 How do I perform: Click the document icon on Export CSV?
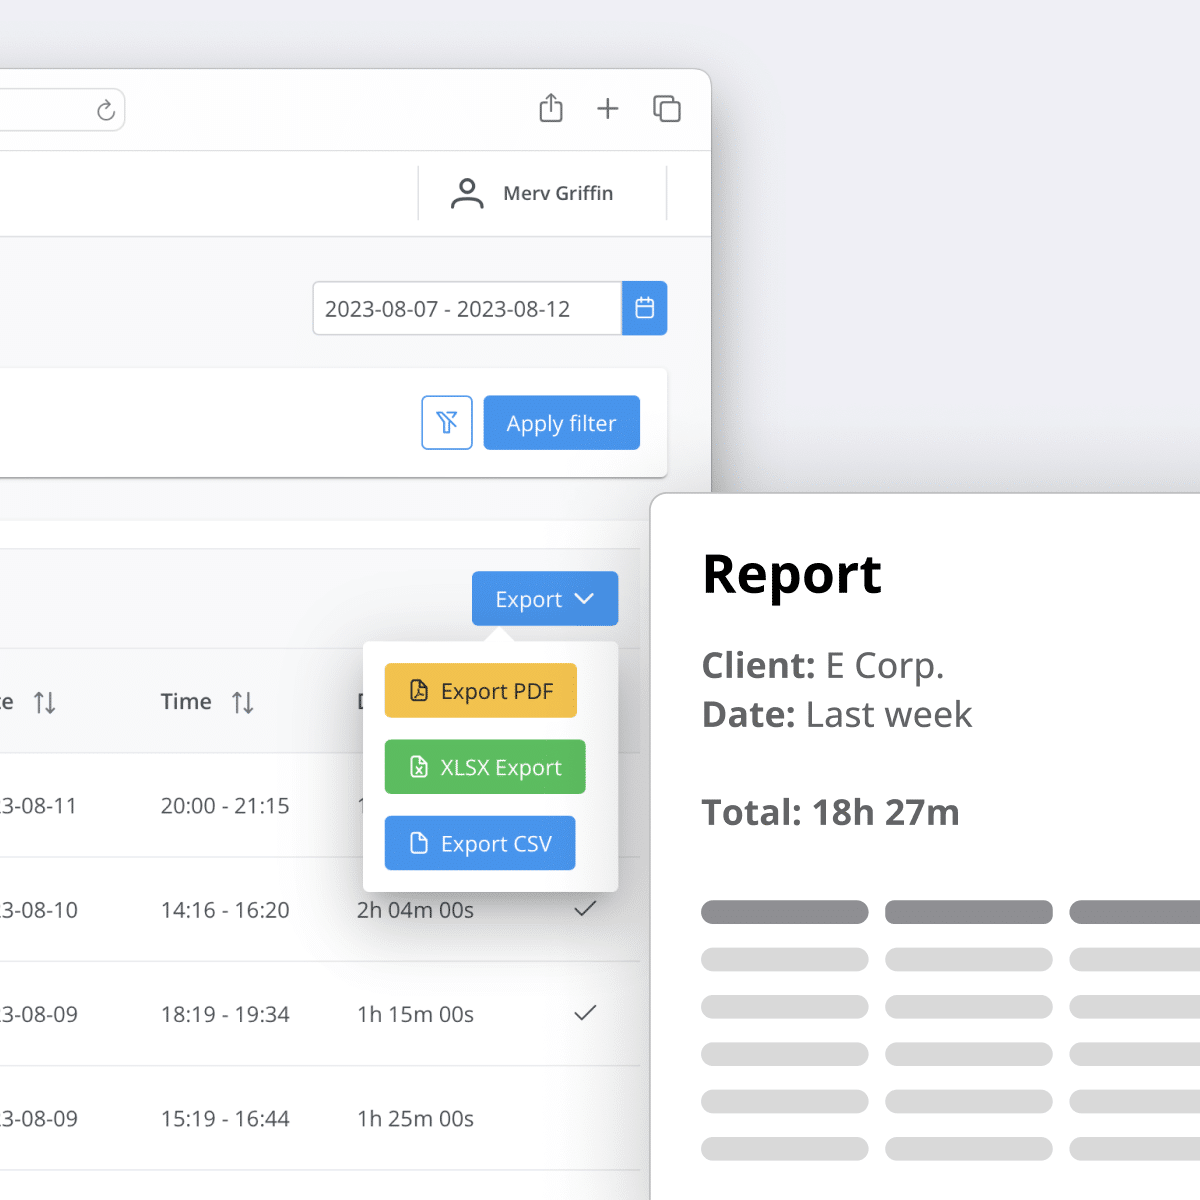pyautogui.click(x=419, y=843)
